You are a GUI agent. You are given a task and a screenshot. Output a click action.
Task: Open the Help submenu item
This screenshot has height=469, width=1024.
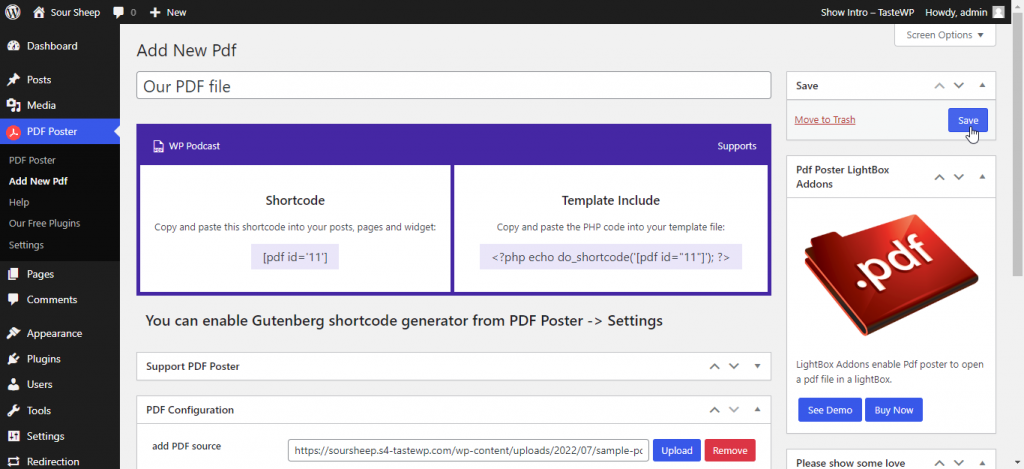pyautogui.click(x=19, y=202)
